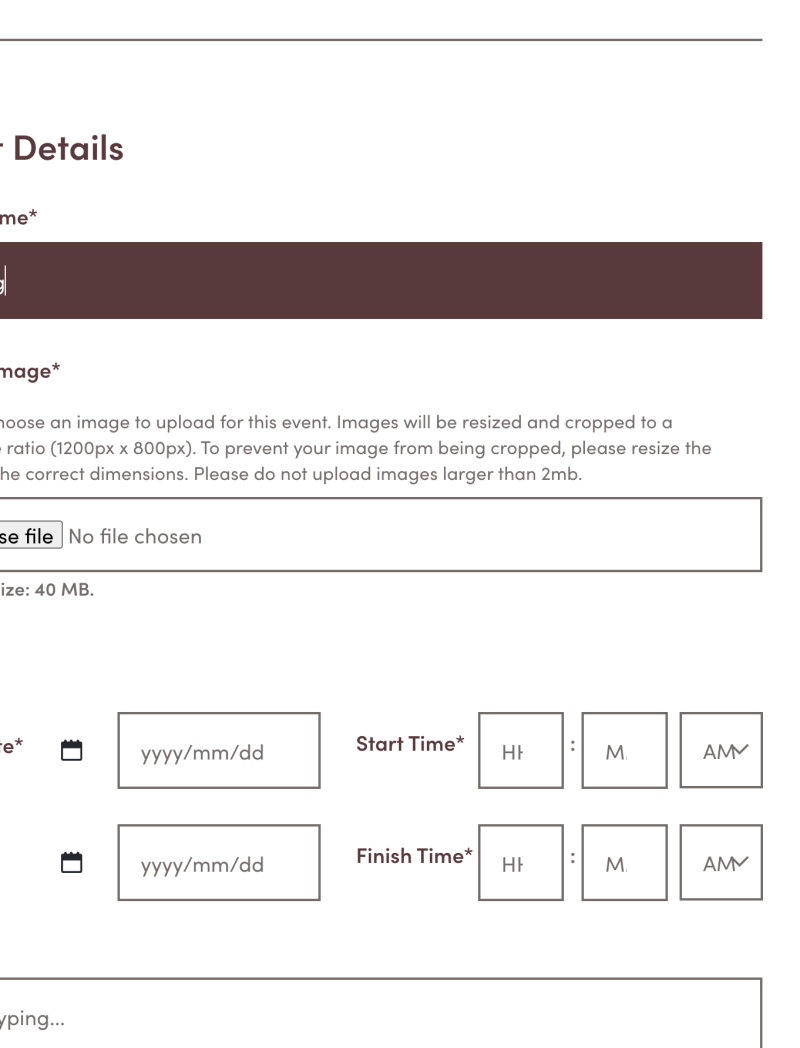
Task: Click the Finish Time hours field
Action: click(x=520, y=862)
